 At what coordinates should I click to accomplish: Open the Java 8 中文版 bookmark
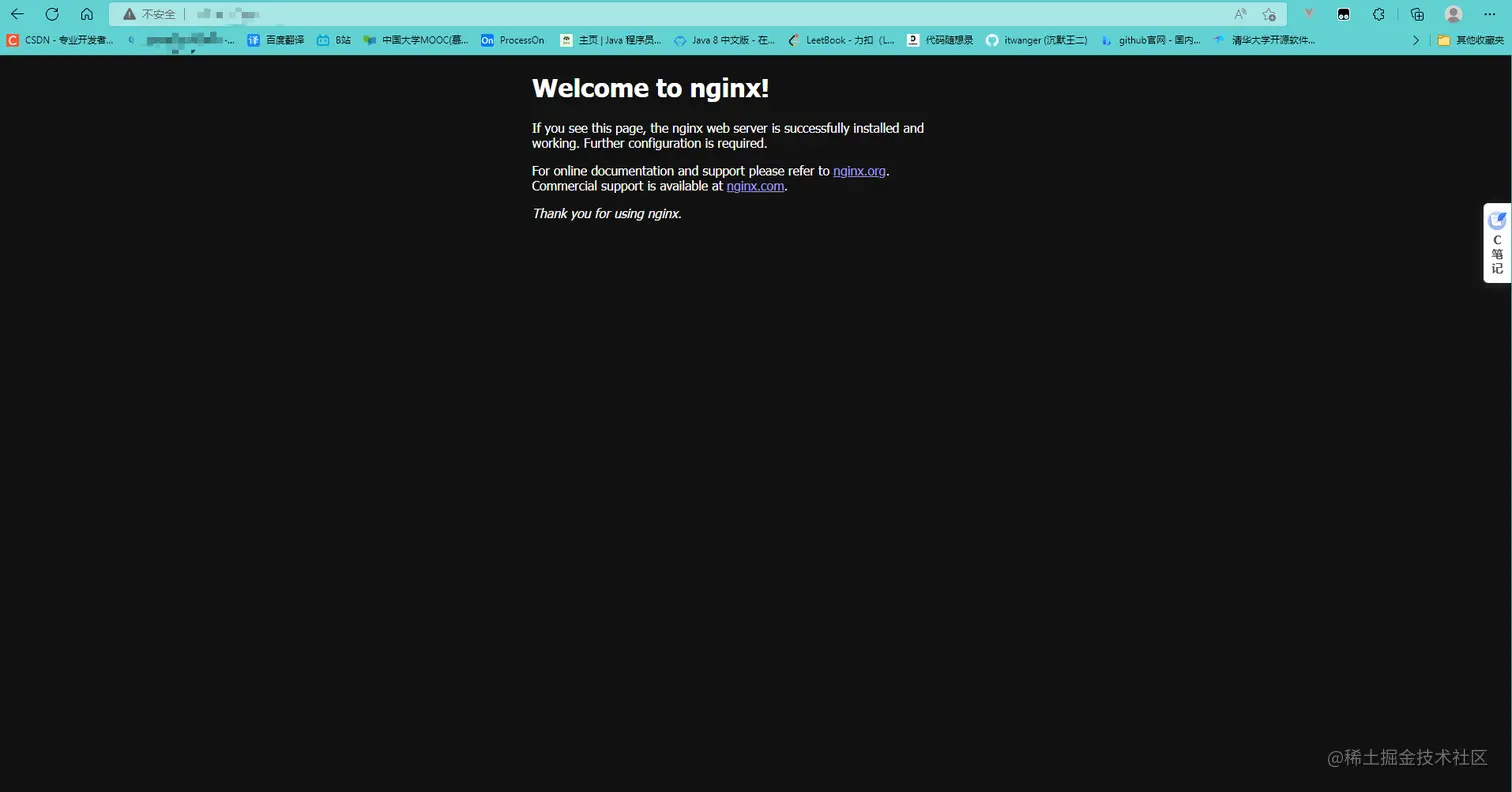coord(724,40)
